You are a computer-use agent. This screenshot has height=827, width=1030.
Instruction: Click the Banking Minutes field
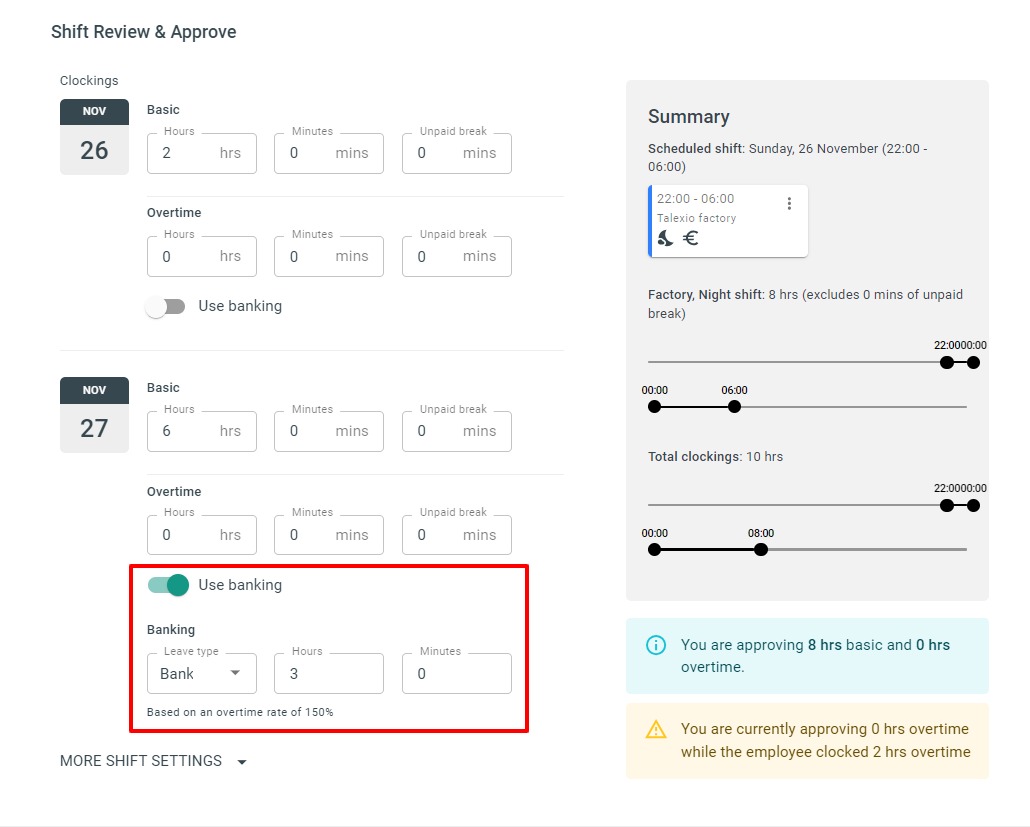pyautogui.click(x=456, y=673)
